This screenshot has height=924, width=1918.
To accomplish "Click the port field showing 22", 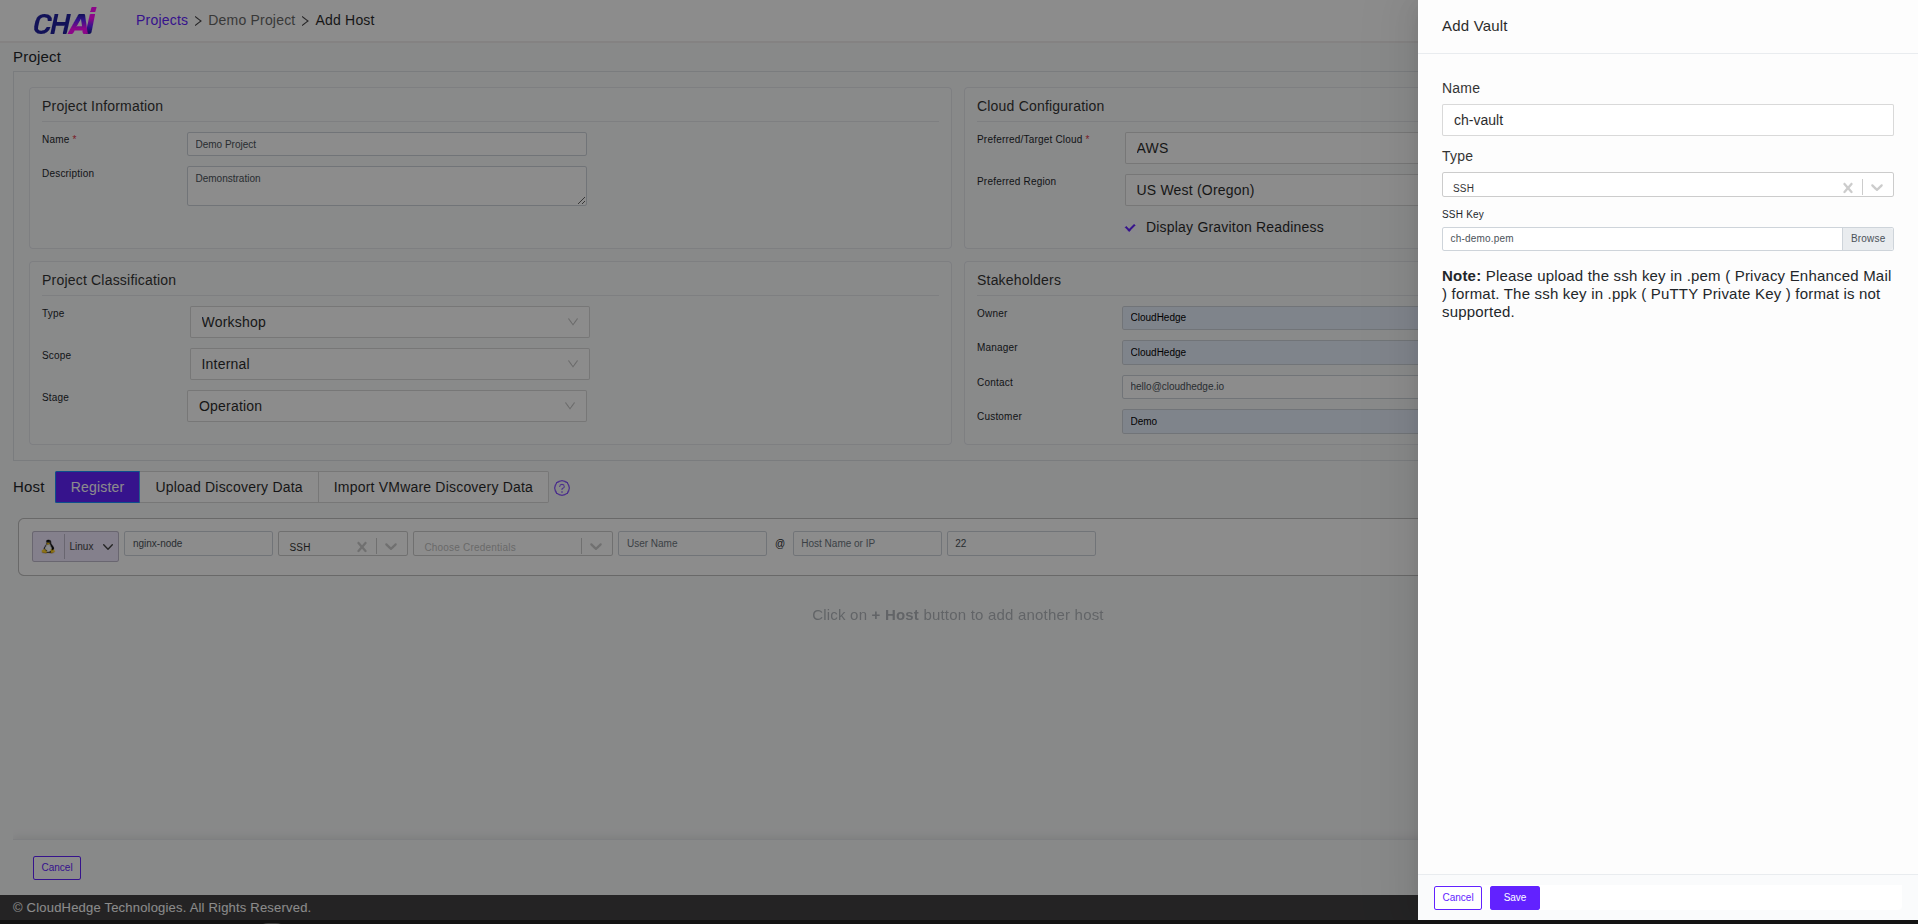I will (x=1021, y=543).
